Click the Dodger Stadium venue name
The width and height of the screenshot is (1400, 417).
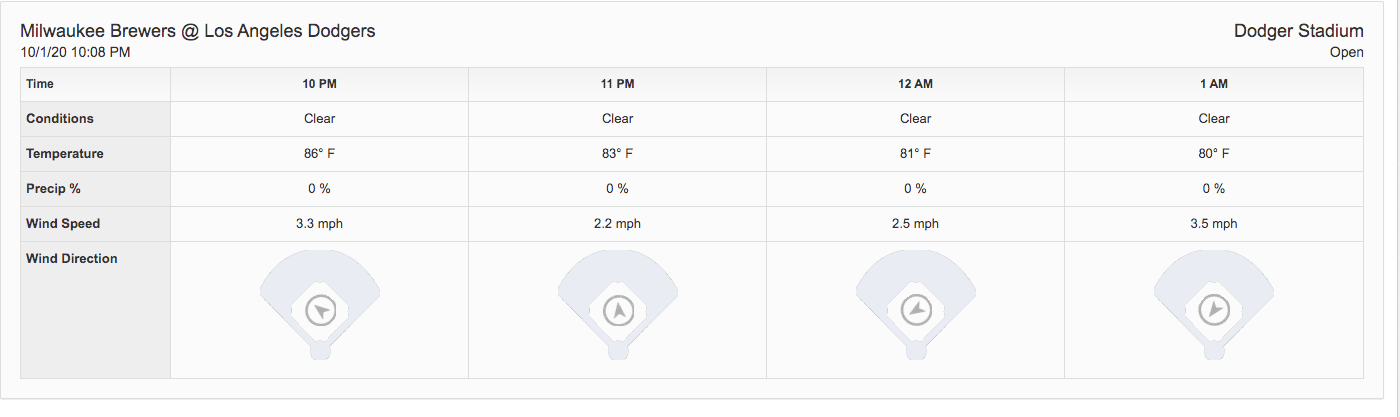(x=1299, y=31)
